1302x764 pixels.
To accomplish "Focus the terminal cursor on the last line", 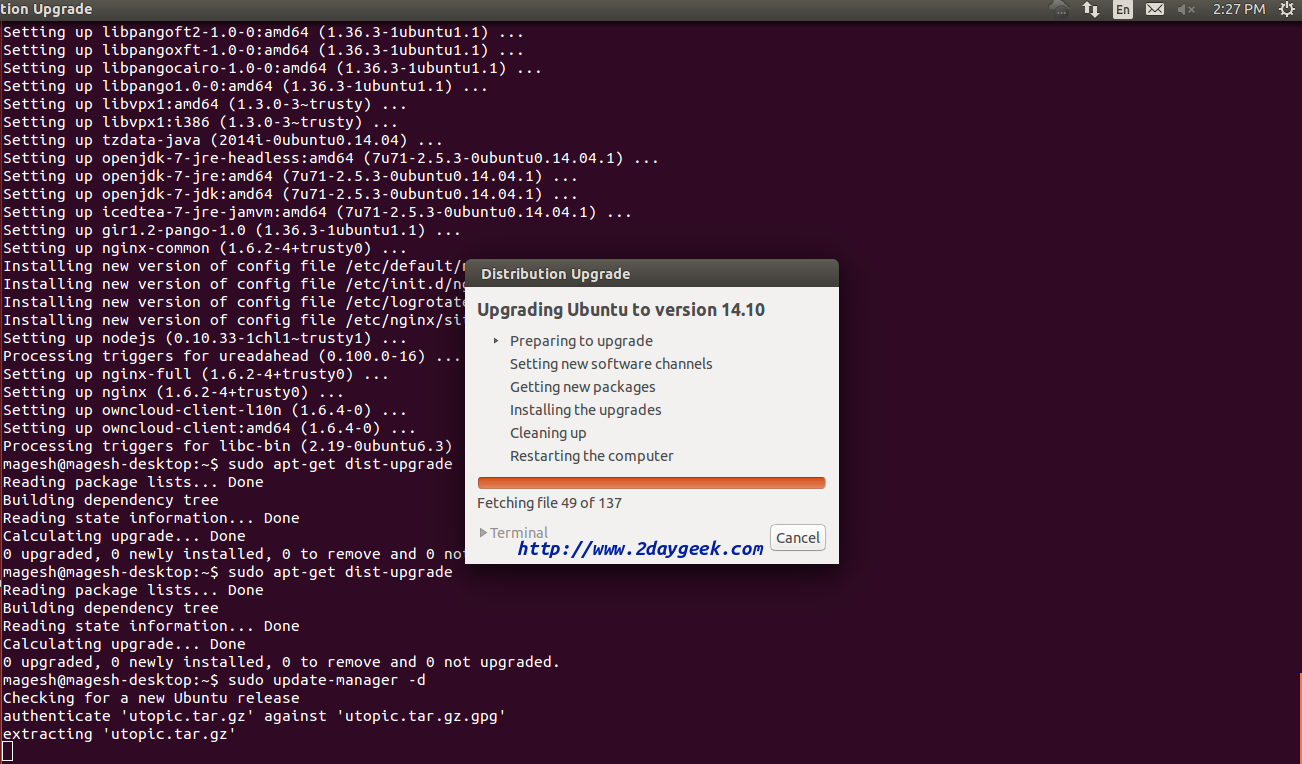I will (8, 751).
